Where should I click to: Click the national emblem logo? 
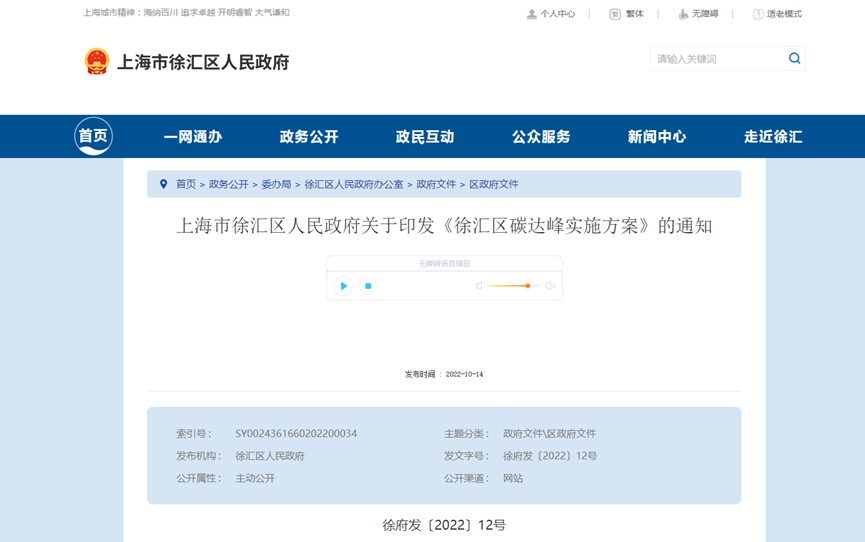[x=97, y=61]
